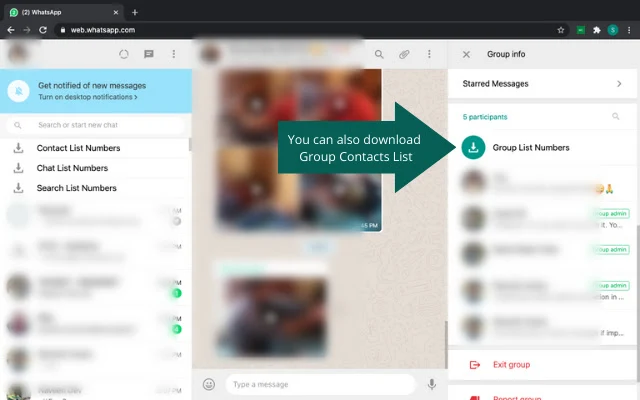Click download icon beside Search List Numbers

(x=18, y=188)
